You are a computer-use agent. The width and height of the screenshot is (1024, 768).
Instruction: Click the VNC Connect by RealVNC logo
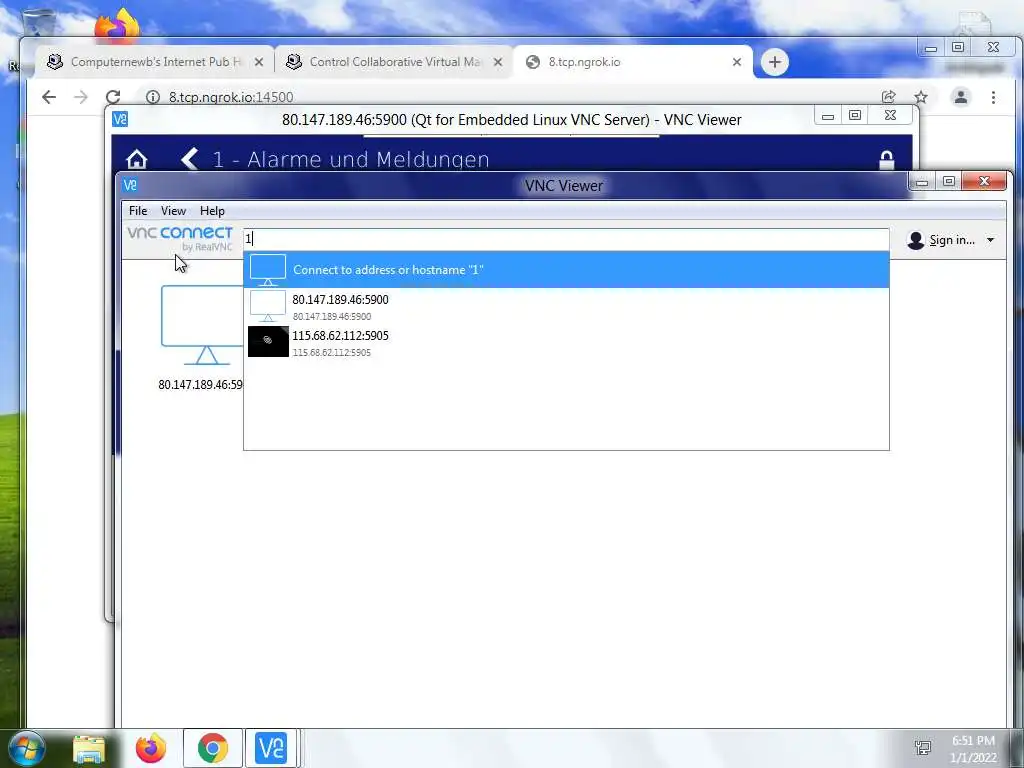180,238
